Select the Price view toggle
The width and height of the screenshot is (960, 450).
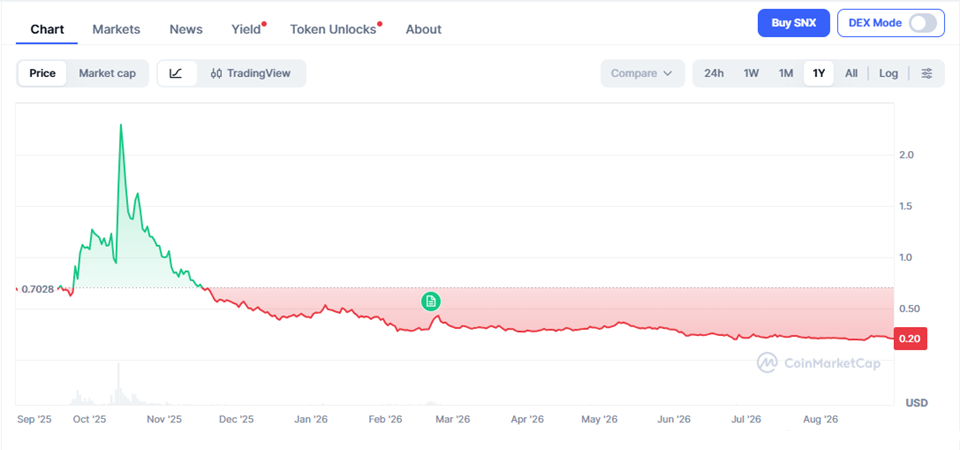click(42, 73)
